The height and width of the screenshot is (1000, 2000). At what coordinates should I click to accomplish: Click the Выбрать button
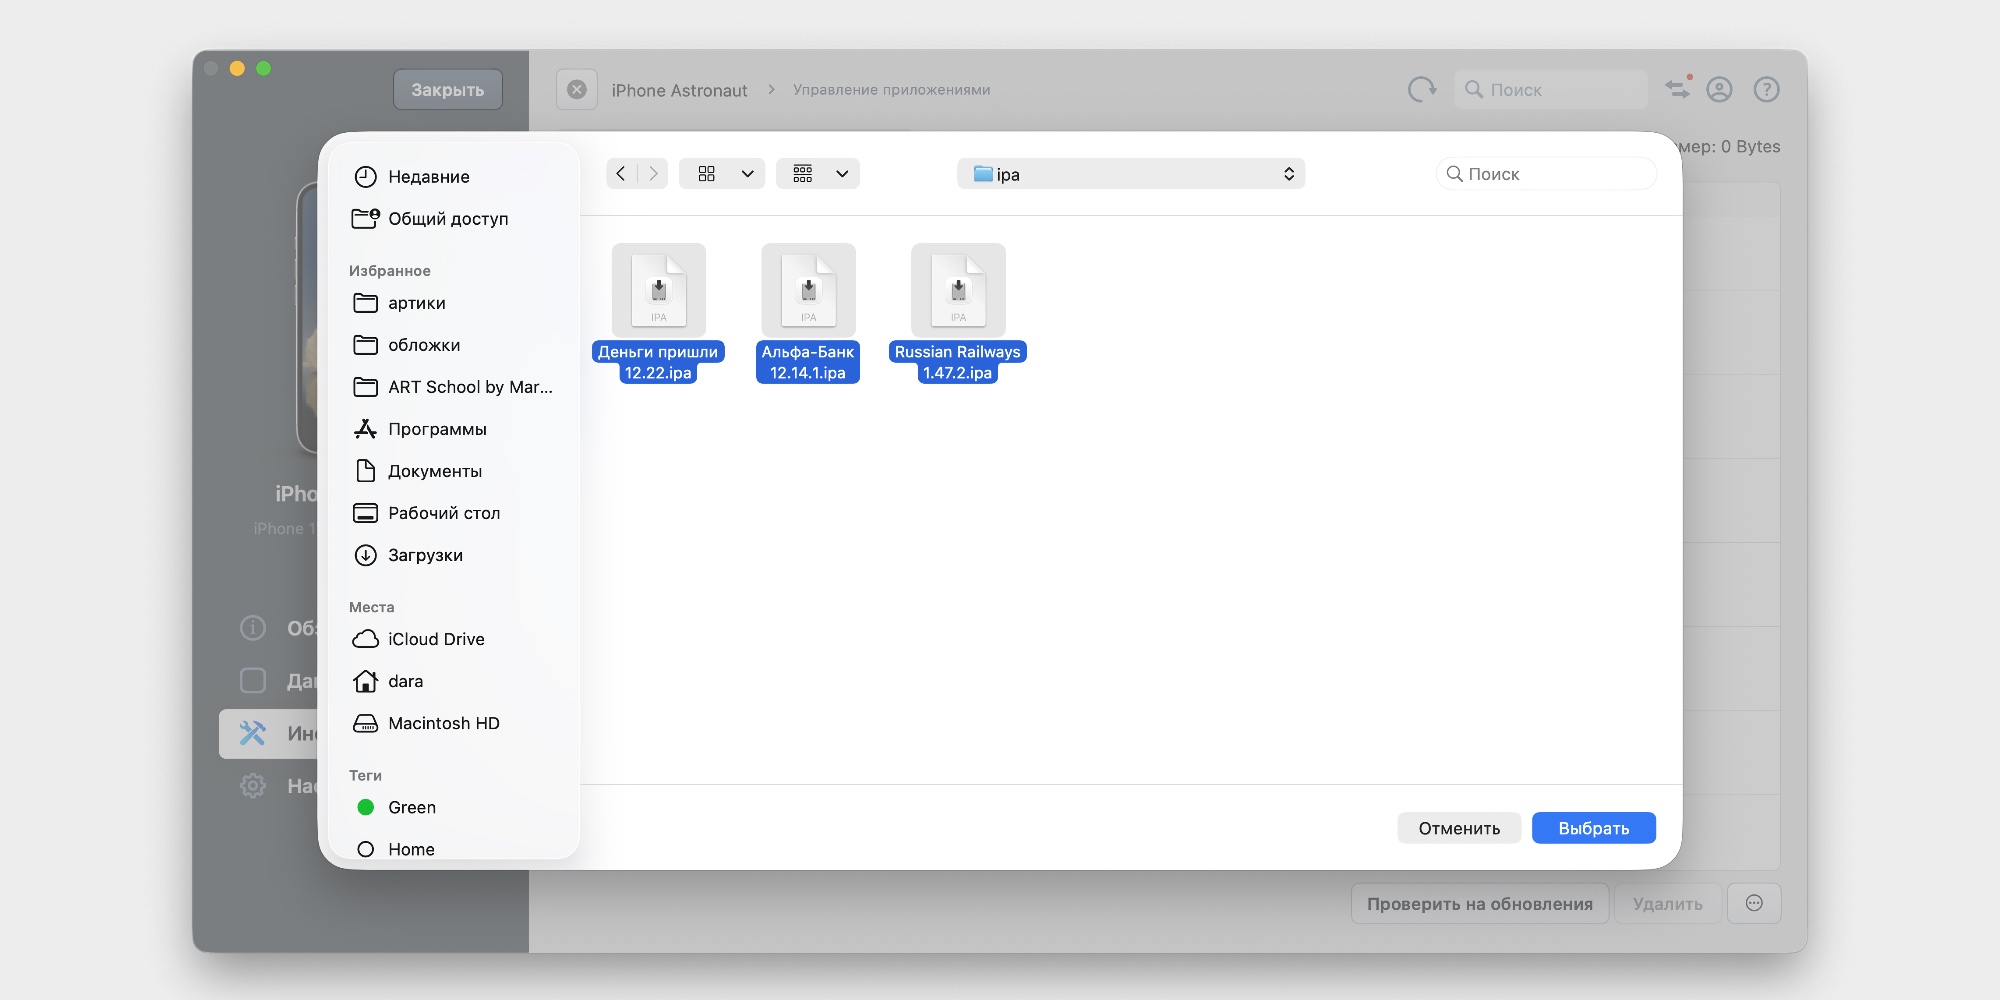pos(1593,828)
